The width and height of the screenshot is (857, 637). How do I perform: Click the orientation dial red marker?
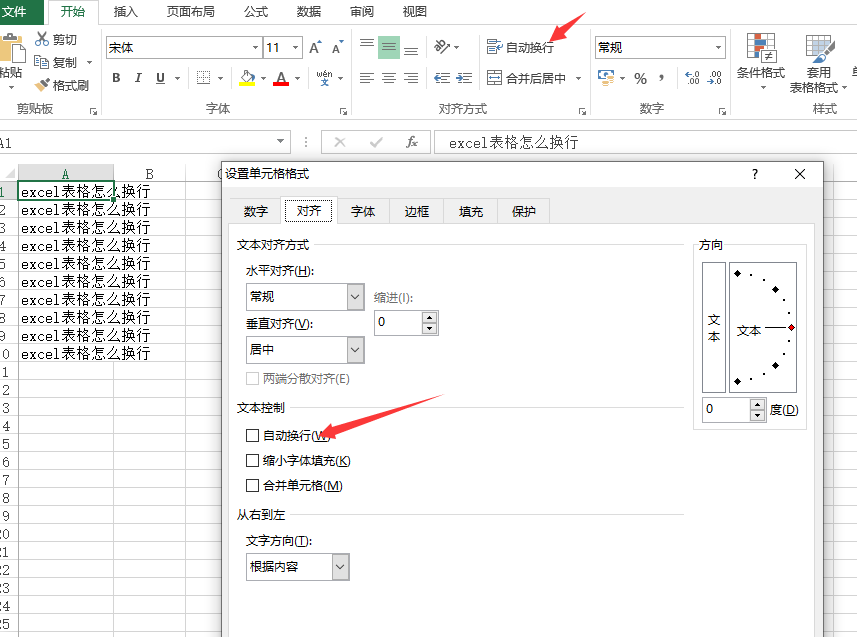click(791, 328)
